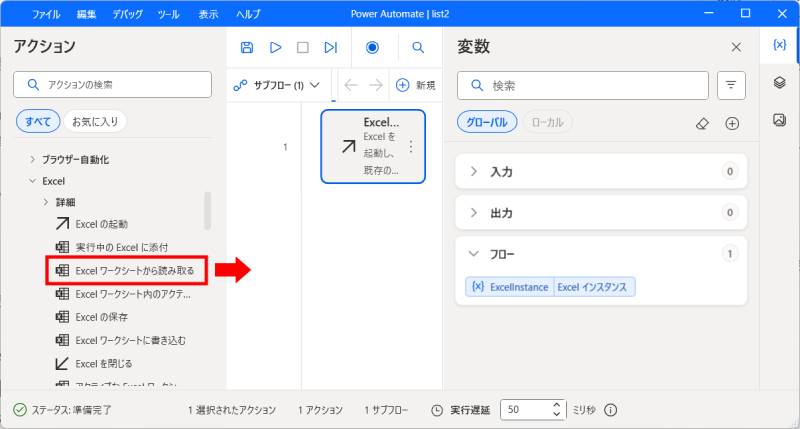The width and height of the screenshot is (800, 429).
Task: Select Excel ワークシートに書き込む action
Action: tap(121, 340)
